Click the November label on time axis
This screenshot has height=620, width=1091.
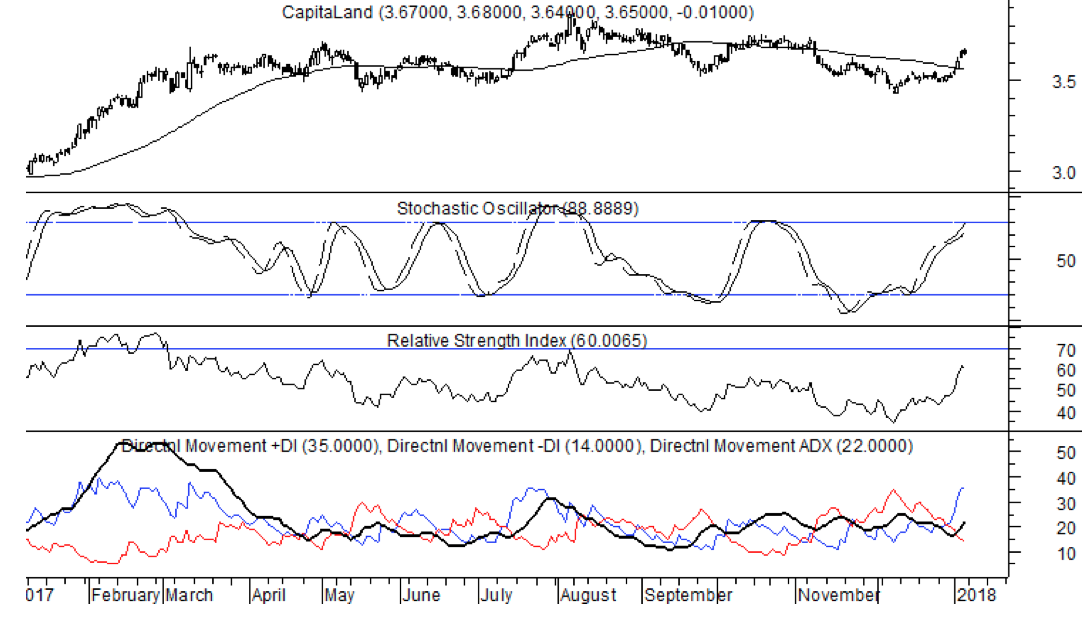tap(839, 596)
